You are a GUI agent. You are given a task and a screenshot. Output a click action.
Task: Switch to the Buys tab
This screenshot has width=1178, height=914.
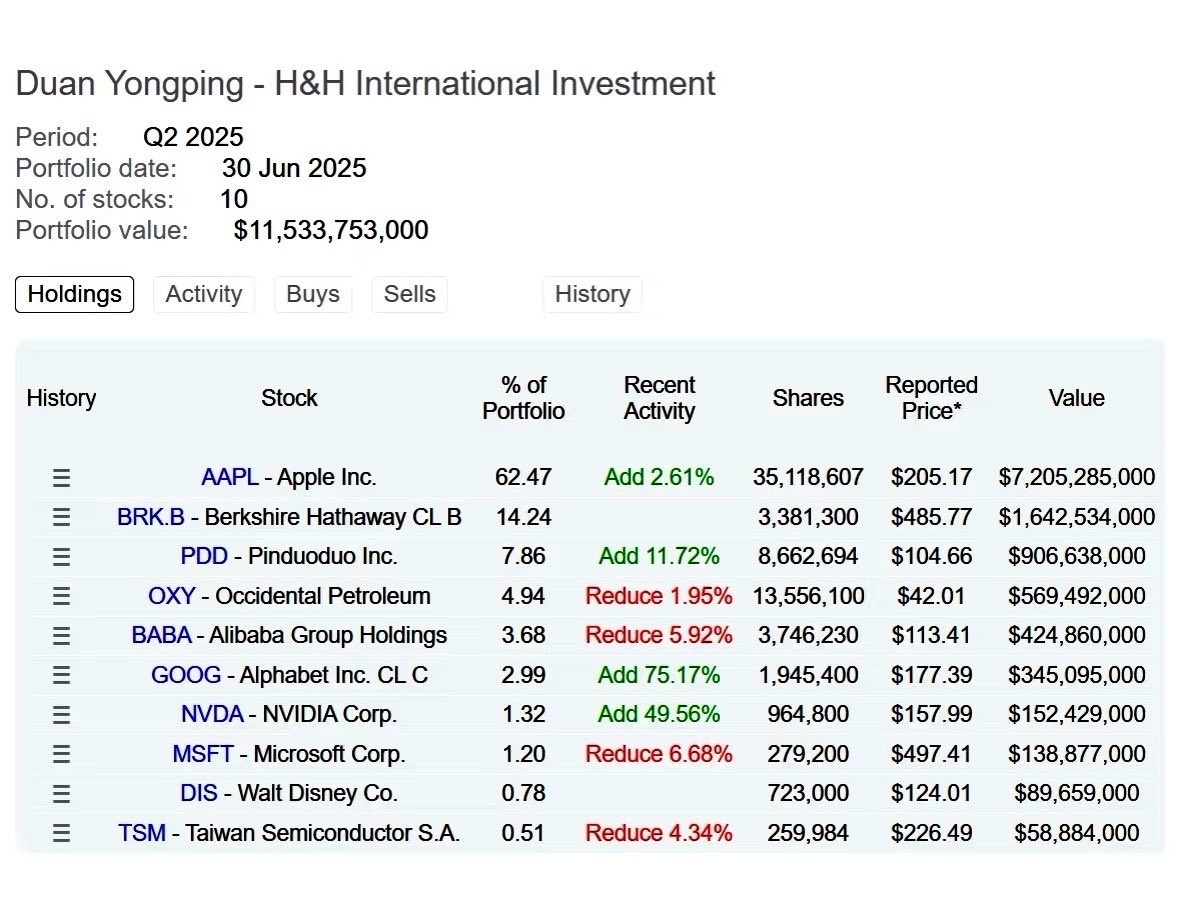click(x=313, y=294)
